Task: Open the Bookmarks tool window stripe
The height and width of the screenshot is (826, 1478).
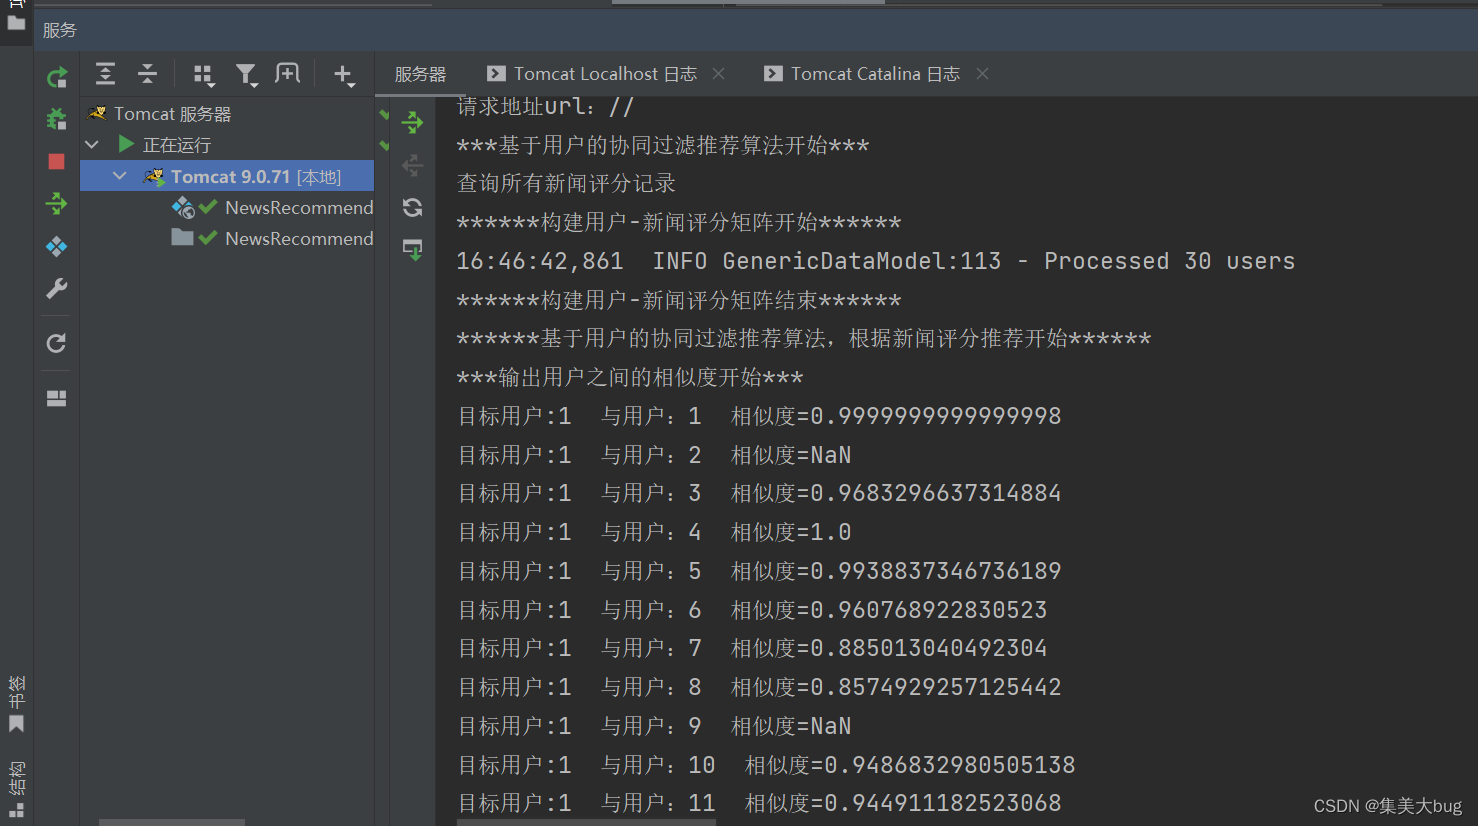Action: (x=17, y=704)
